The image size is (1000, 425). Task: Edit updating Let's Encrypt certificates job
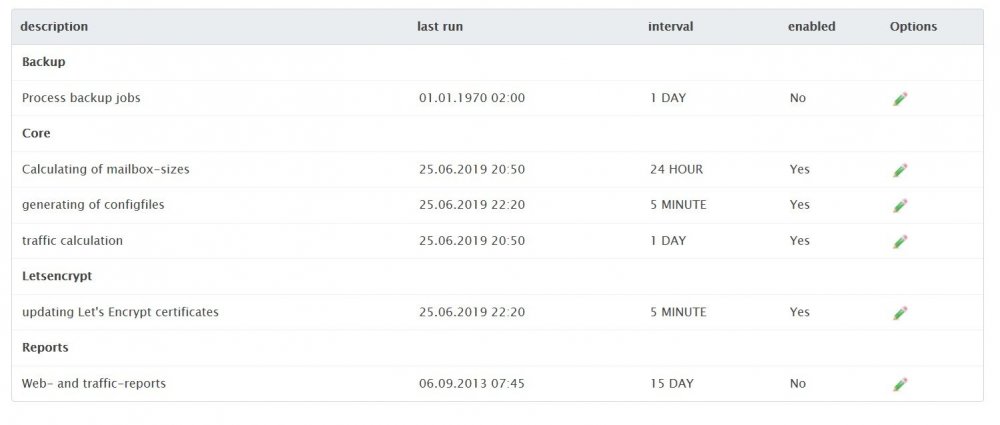pos(900,313)
